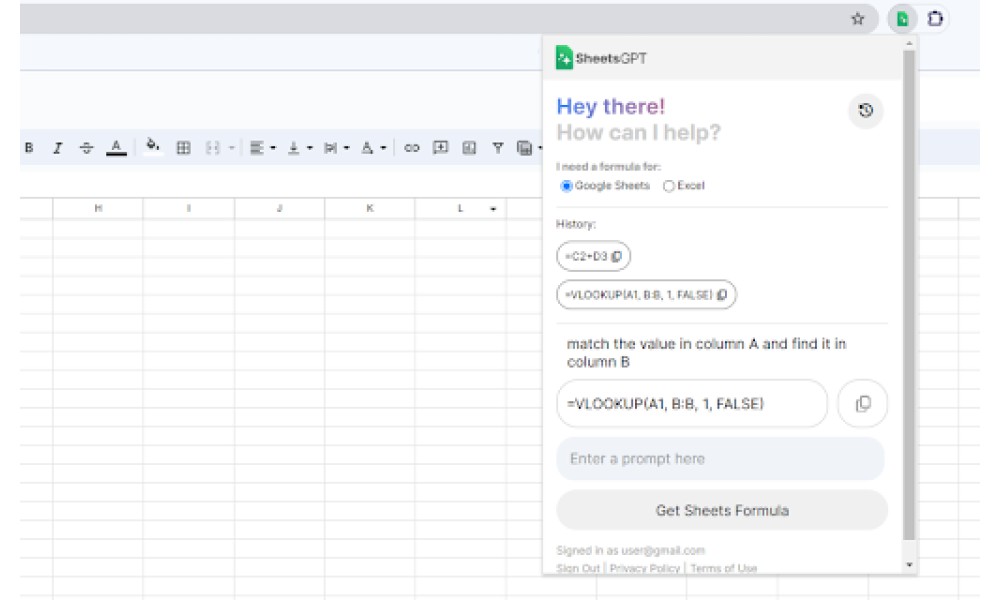Viewport: 1000px width, 600px height.
Task: Select the Google Sheets radio option
Action: coord(566,186)
